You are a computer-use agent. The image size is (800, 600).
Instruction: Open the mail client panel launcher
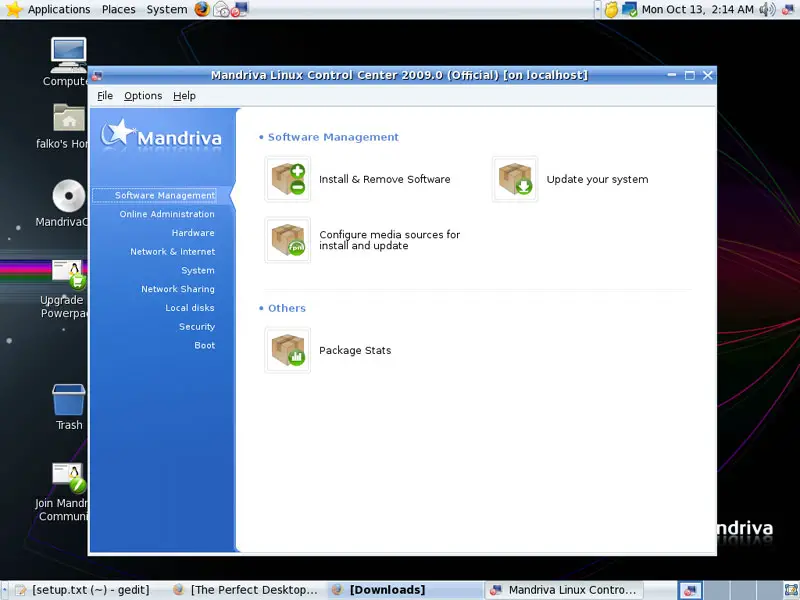(221, 9)
